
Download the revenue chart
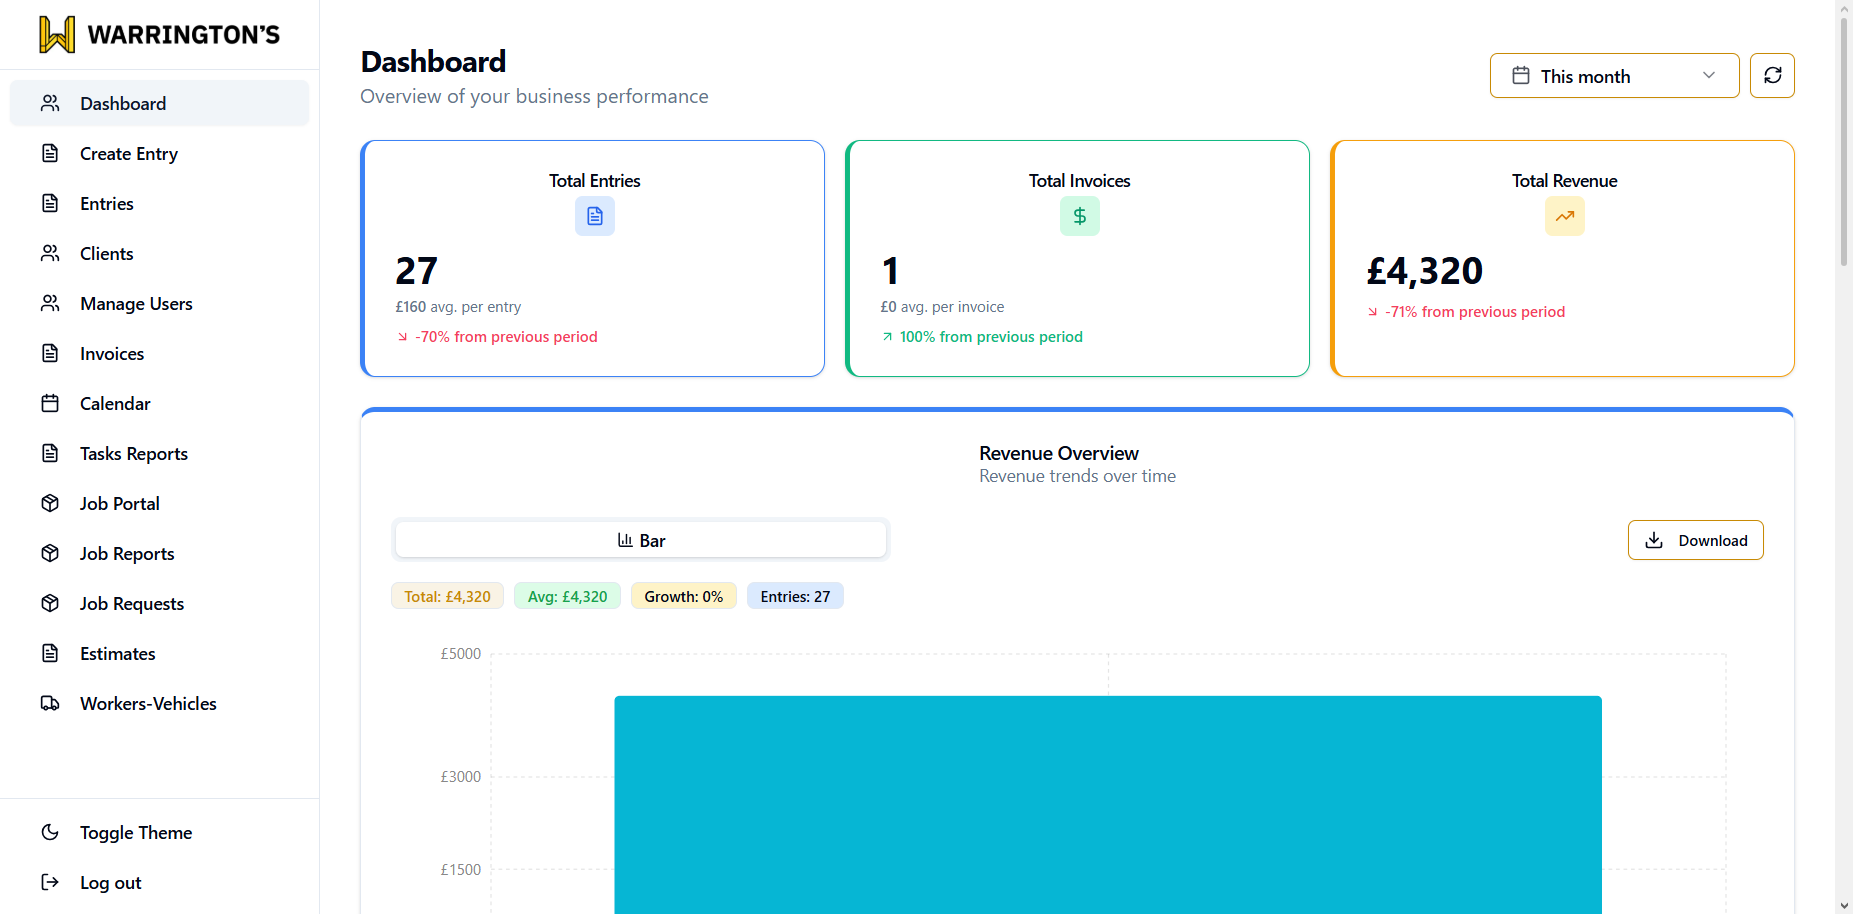pyautogui.click(x=1695, y=540)
